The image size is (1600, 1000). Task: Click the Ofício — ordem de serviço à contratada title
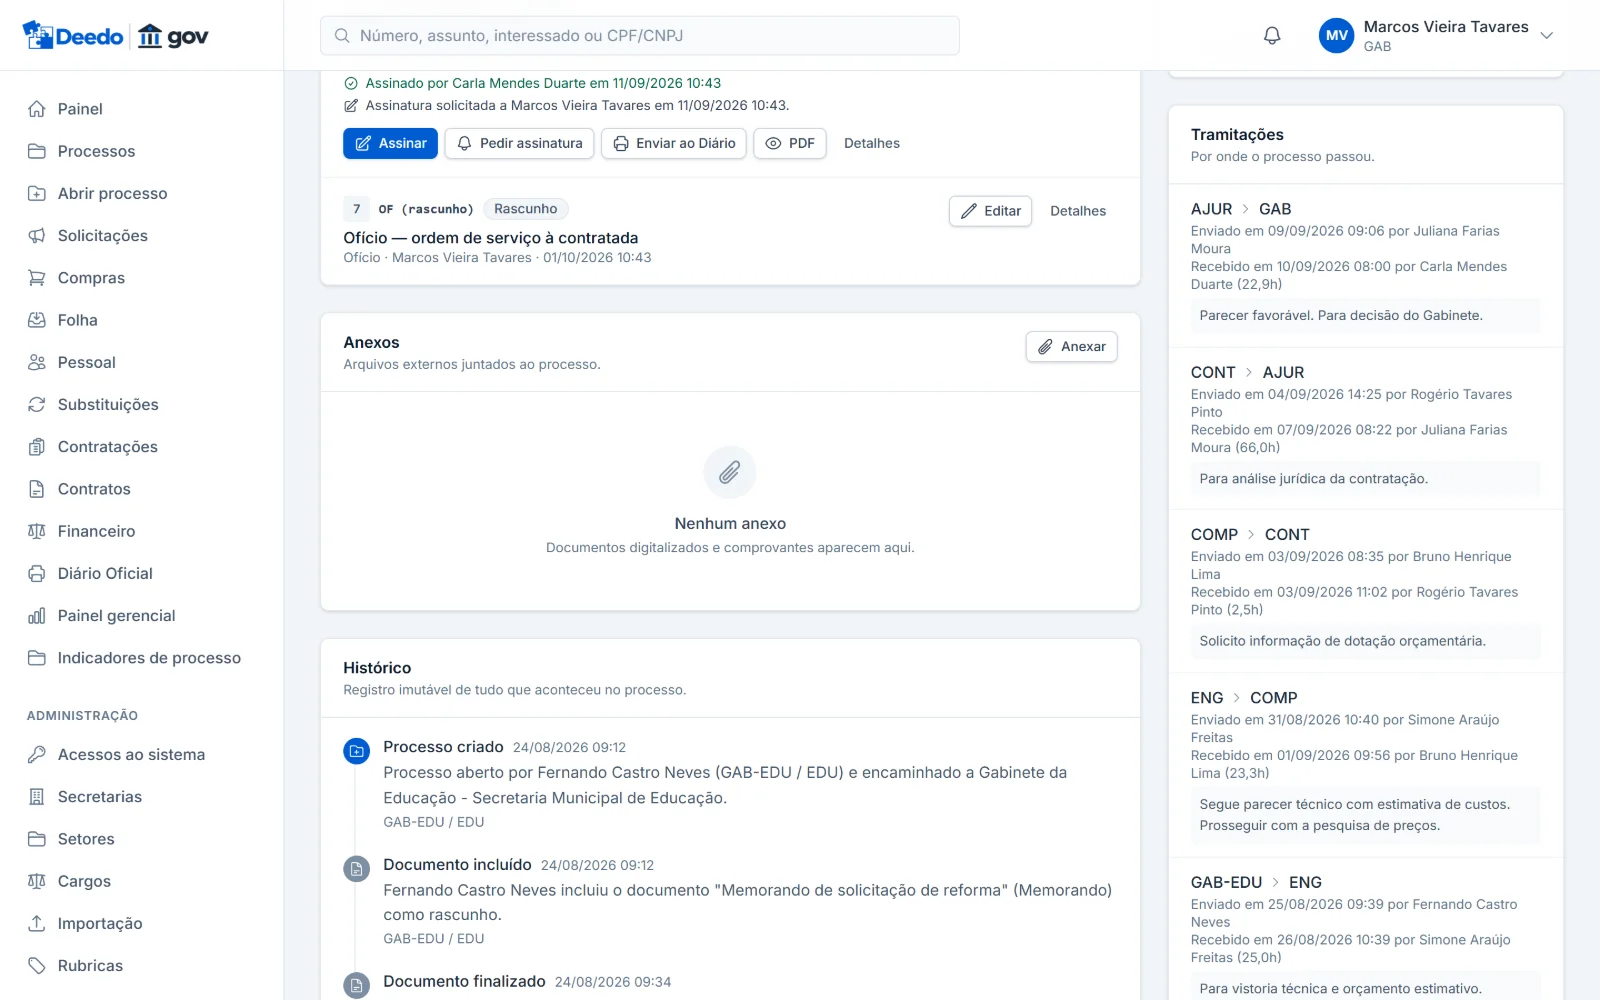pos(490,238)
